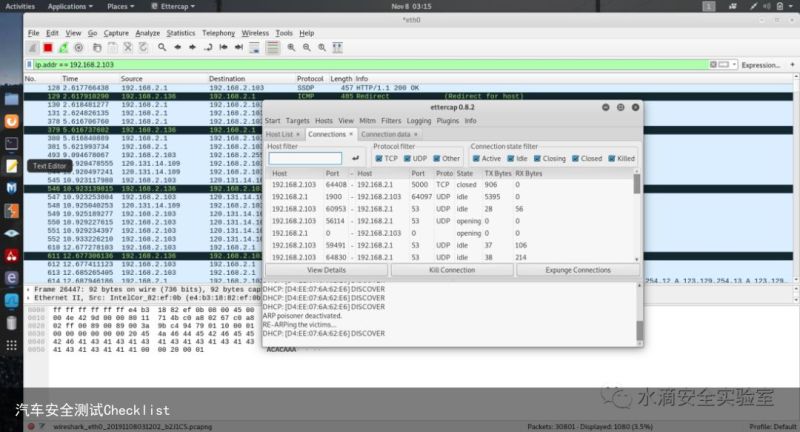Image resolution: width=800 pixels, height=432 pixels.
Task: Toggle packet list colorize rules
Action: pos(273,48)
